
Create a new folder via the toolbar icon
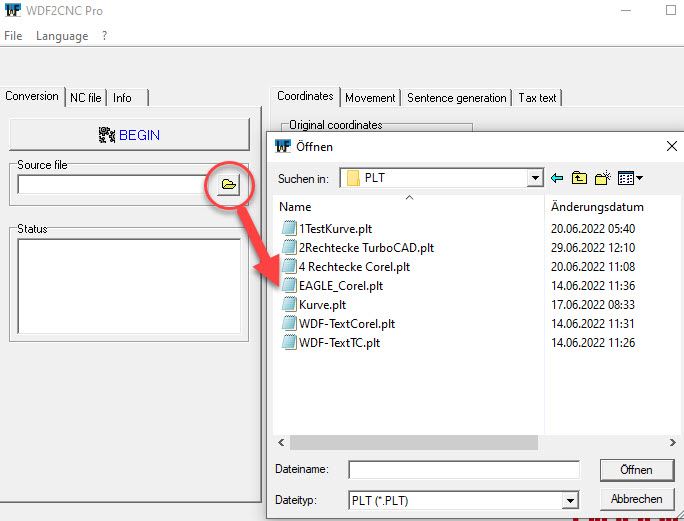(602, 178)
